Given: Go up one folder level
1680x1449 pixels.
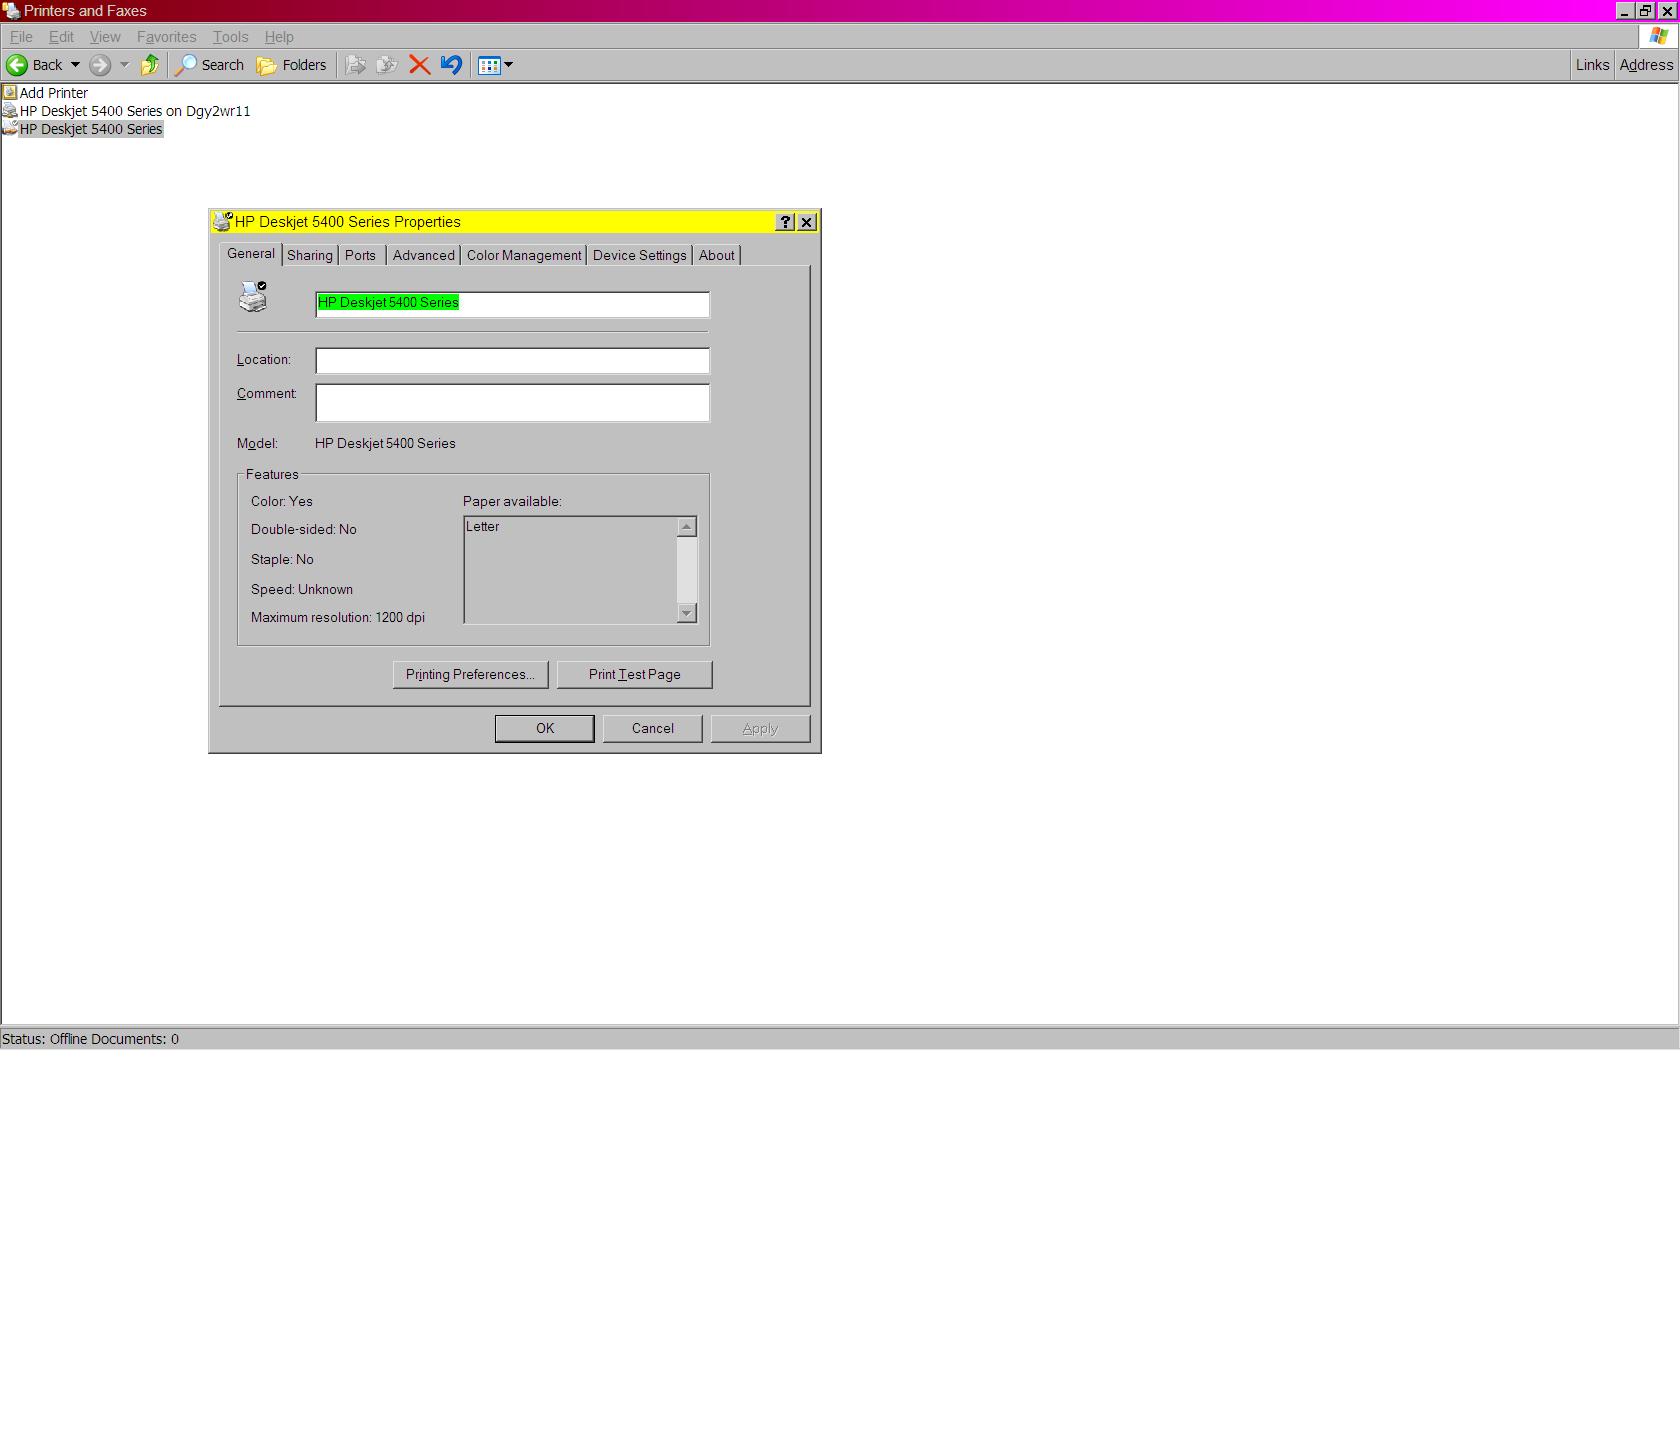Looking at the screenshot, I should click(150, 65).
